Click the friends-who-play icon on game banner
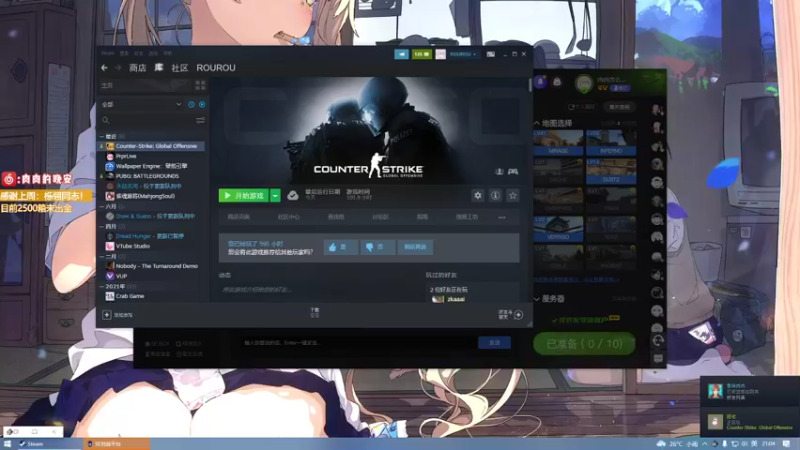Image resolution: width=800 pixels, height=450 pixels. click(x=499, y=171)
